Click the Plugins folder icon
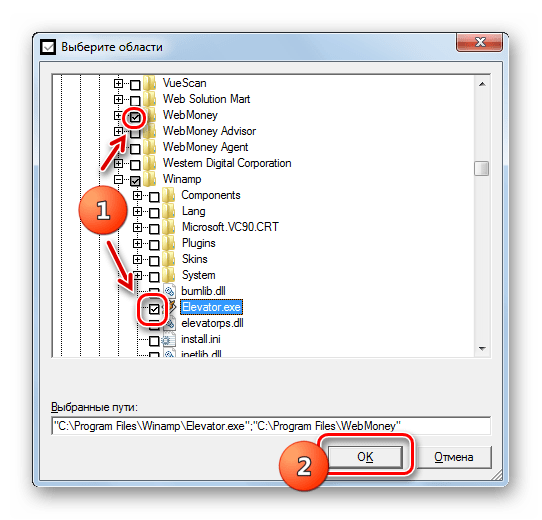This screenshot has height=520, width=542. (x=169, y=243)
